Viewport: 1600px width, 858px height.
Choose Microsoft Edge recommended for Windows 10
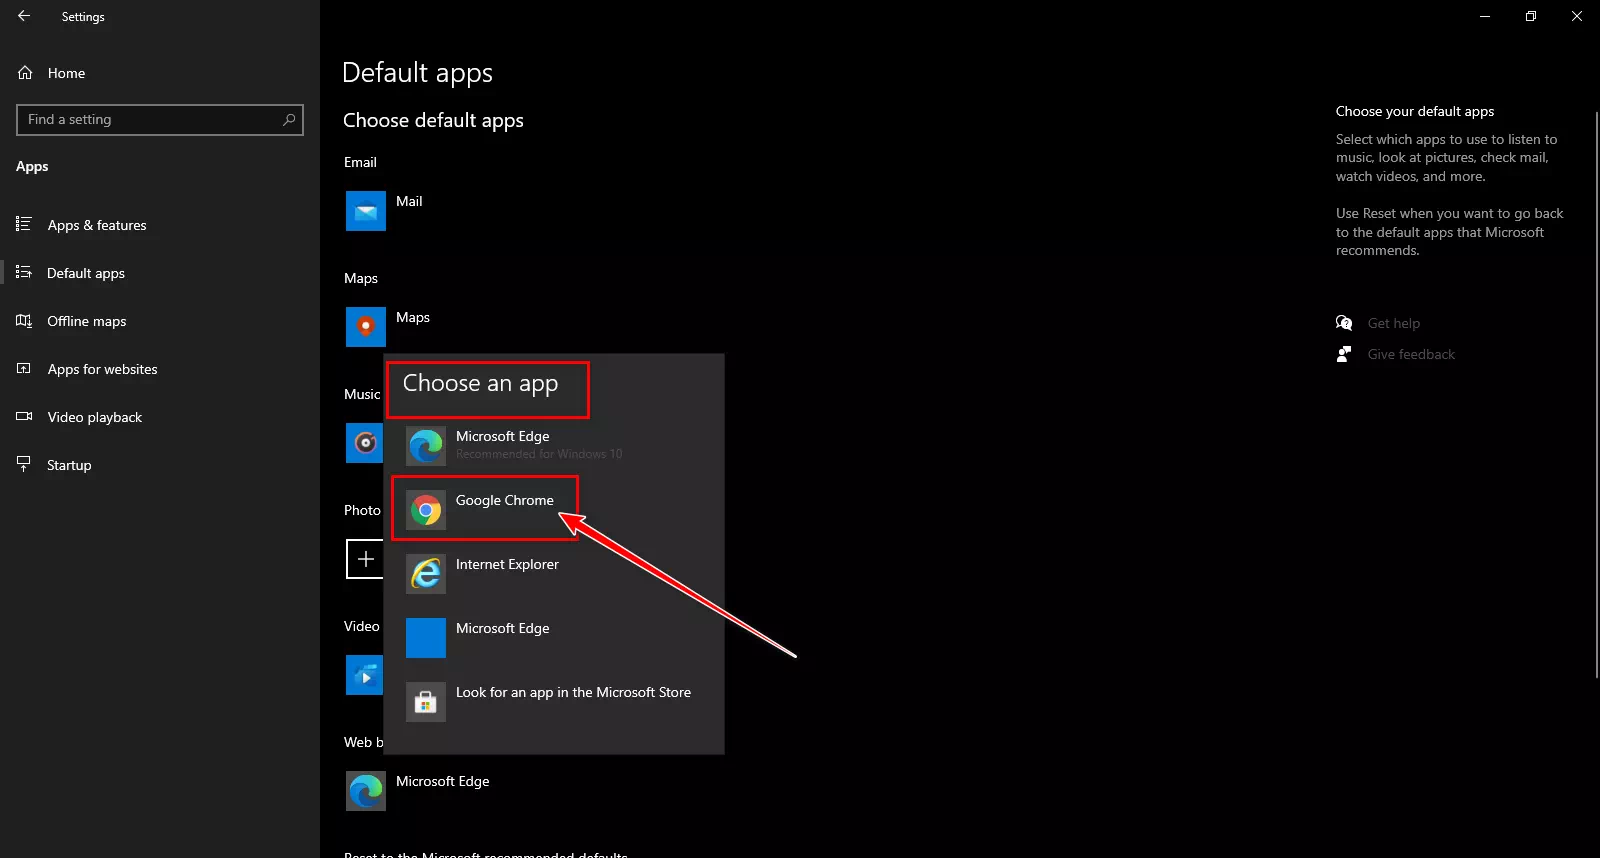554,446
